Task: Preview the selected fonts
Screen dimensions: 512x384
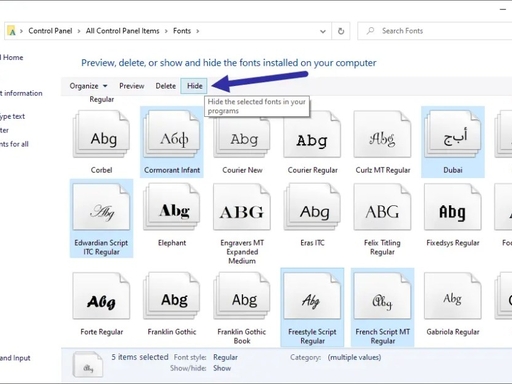Action: pyautogui.click(x=132, y=86)
